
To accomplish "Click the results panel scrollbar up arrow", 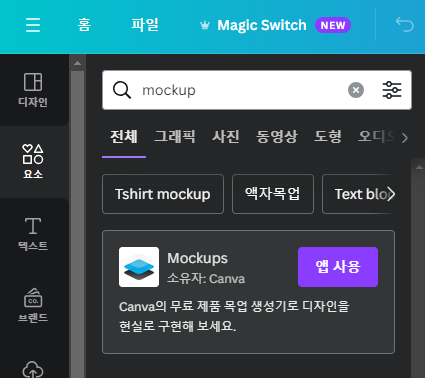I will pyautogui.click(x=419, y=167).
